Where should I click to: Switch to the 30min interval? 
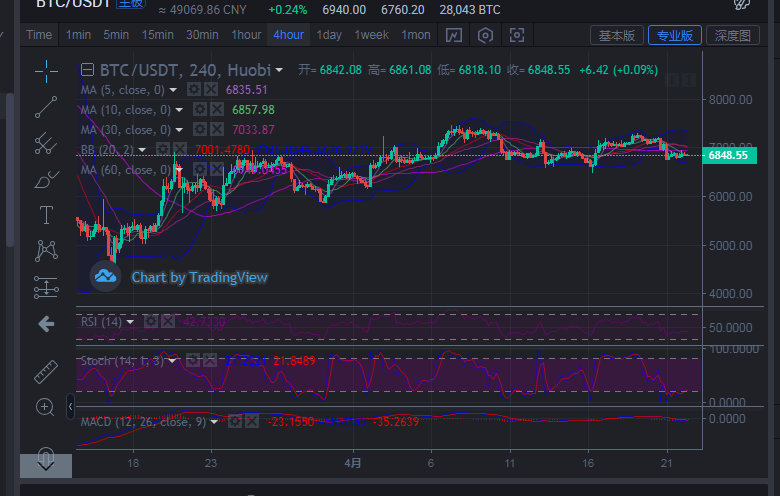tap(202, 35)
